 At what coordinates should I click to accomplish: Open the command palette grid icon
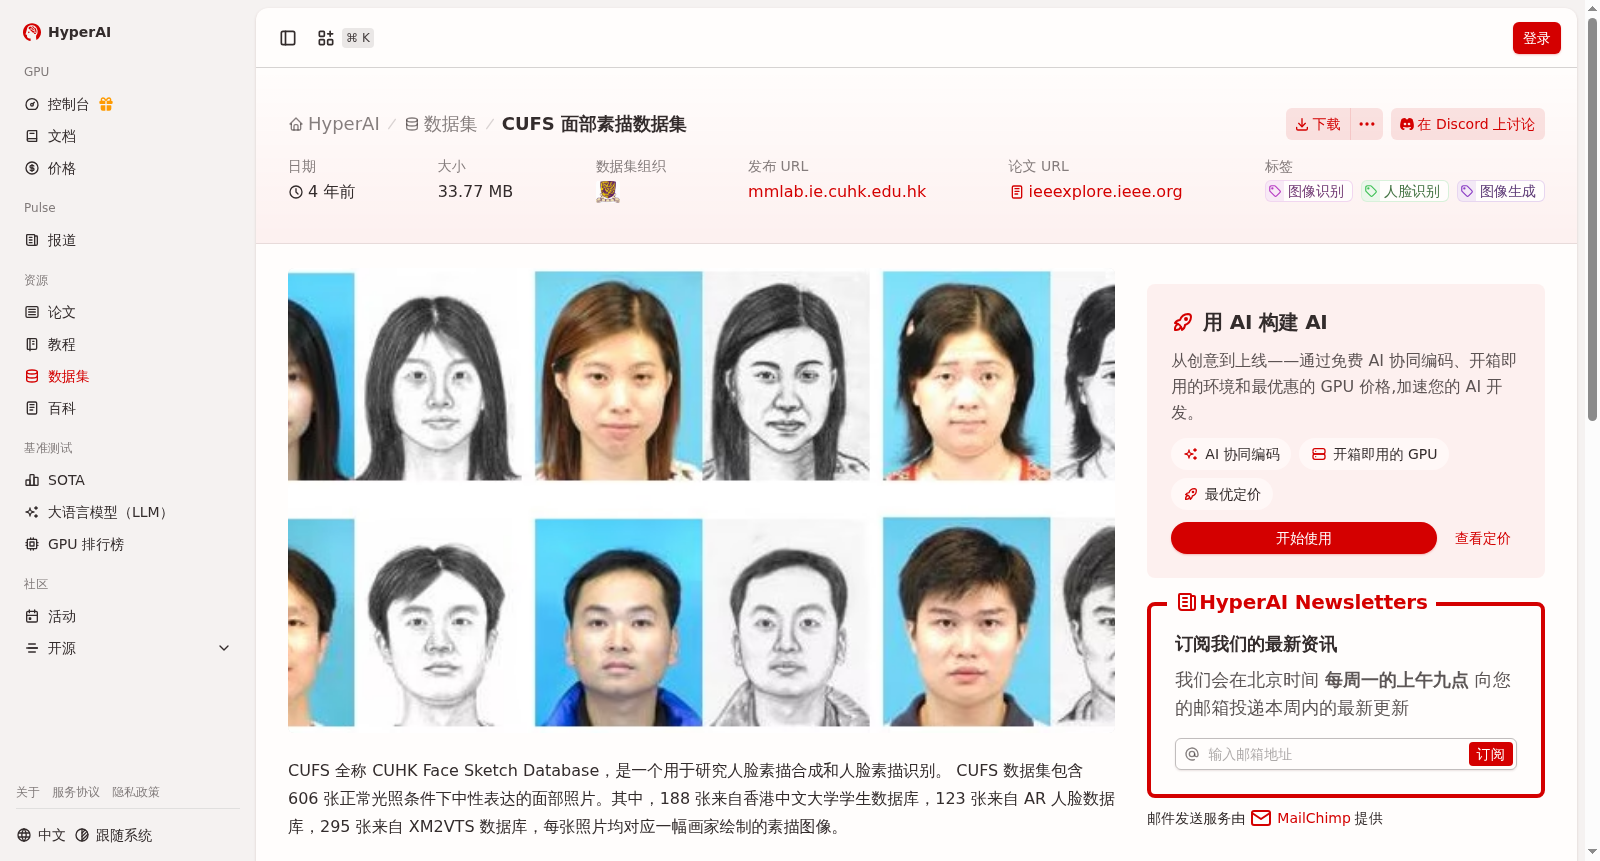(326, 38)
